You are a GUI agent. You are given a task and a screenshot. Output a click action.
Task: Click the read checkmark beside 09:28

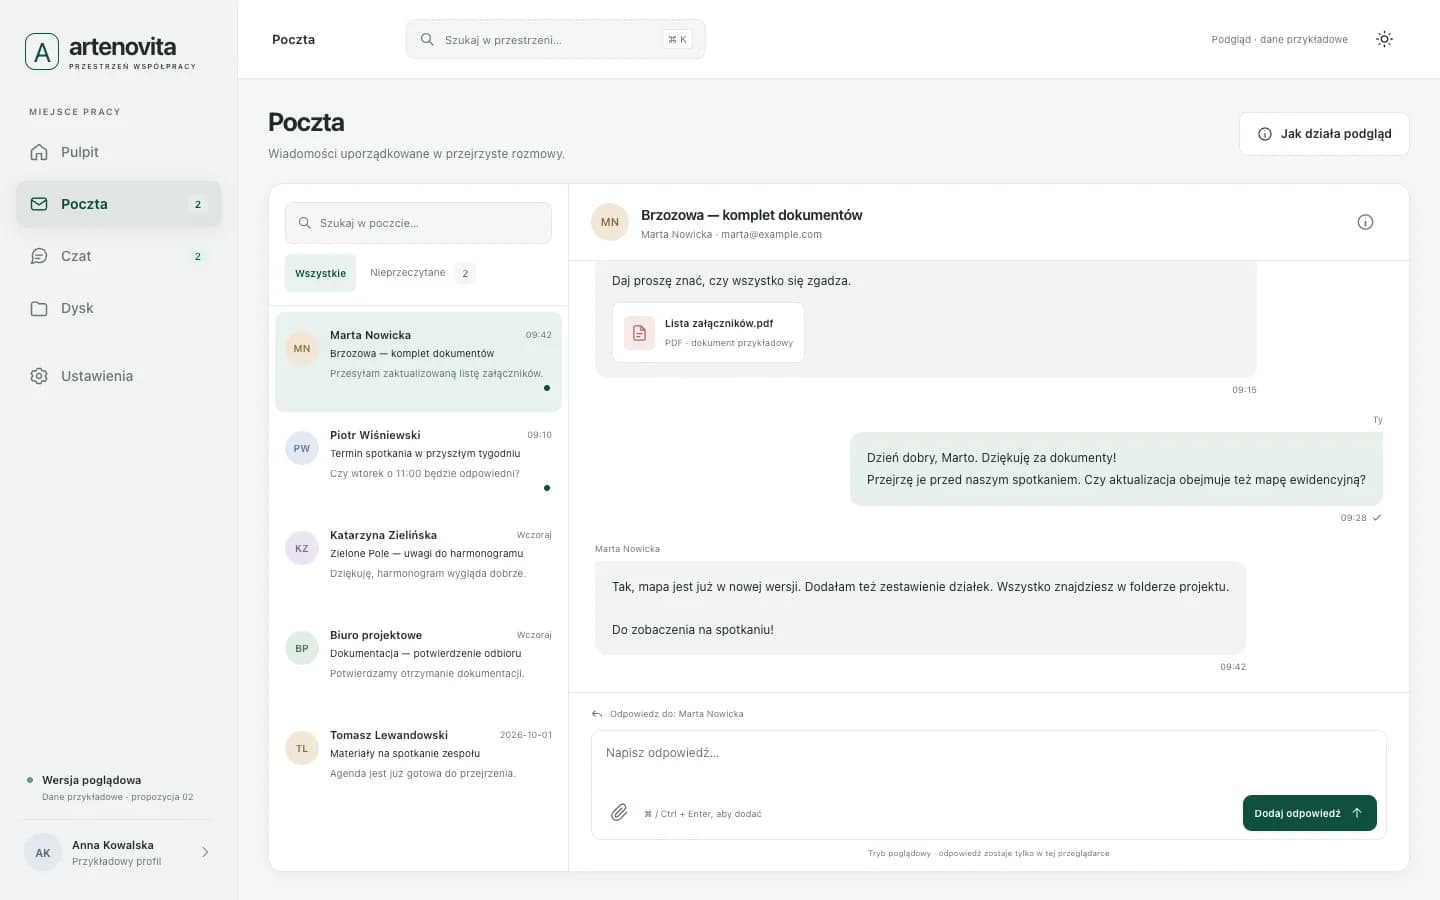tap(1377, 518)
